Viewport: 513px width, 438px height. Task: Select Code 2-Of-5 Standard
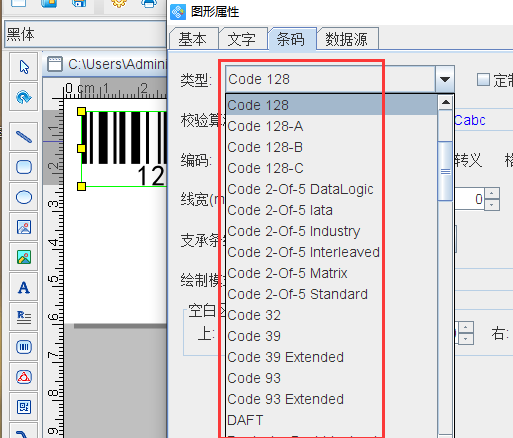(332, 294)
